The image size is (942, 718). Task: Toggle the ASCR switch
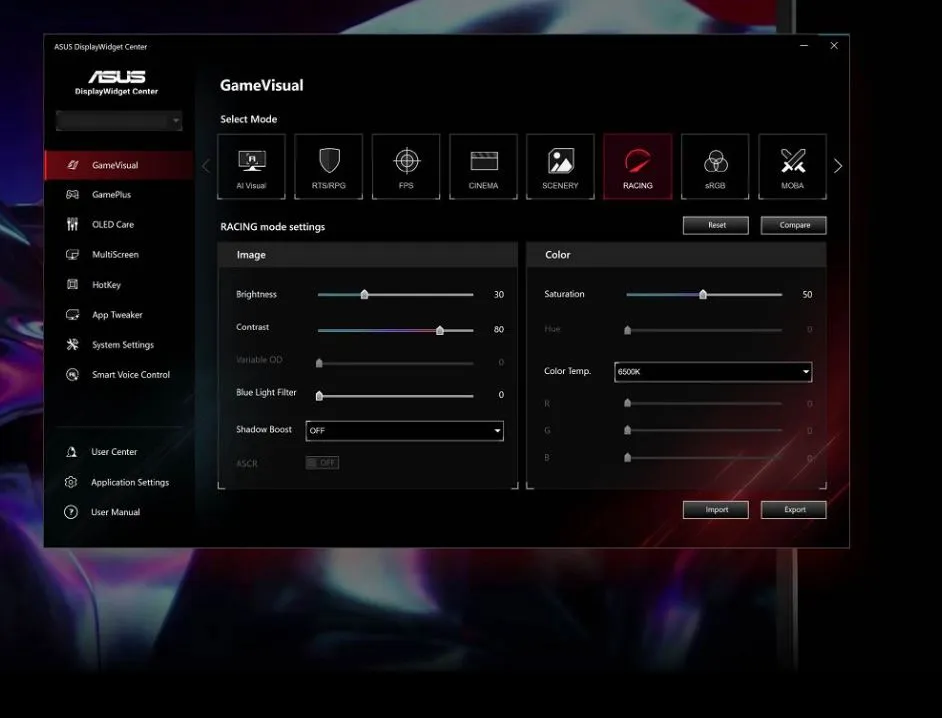(322, 463)
